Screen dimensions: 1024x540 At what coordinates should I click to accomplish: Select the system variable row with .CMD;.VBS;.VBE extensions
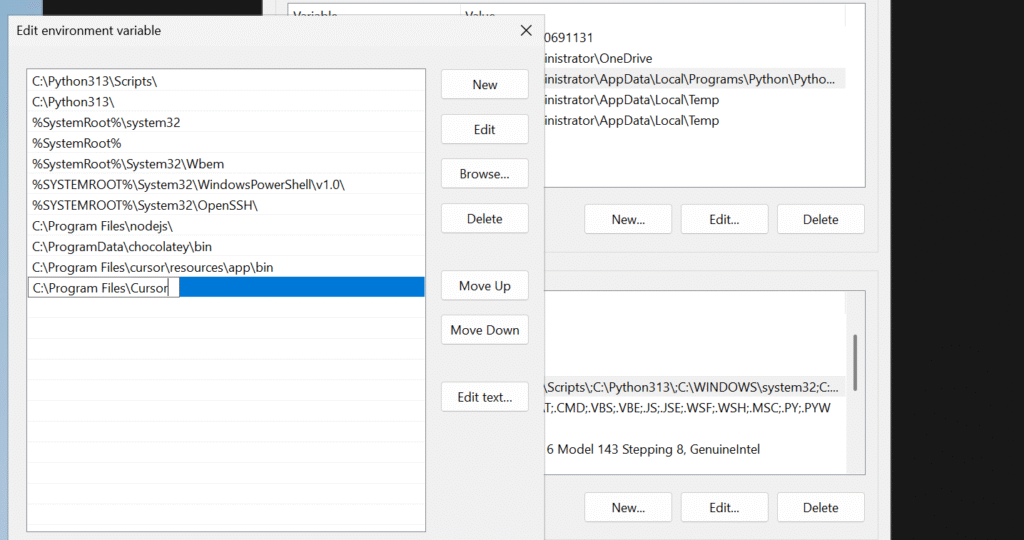[694, 408]
